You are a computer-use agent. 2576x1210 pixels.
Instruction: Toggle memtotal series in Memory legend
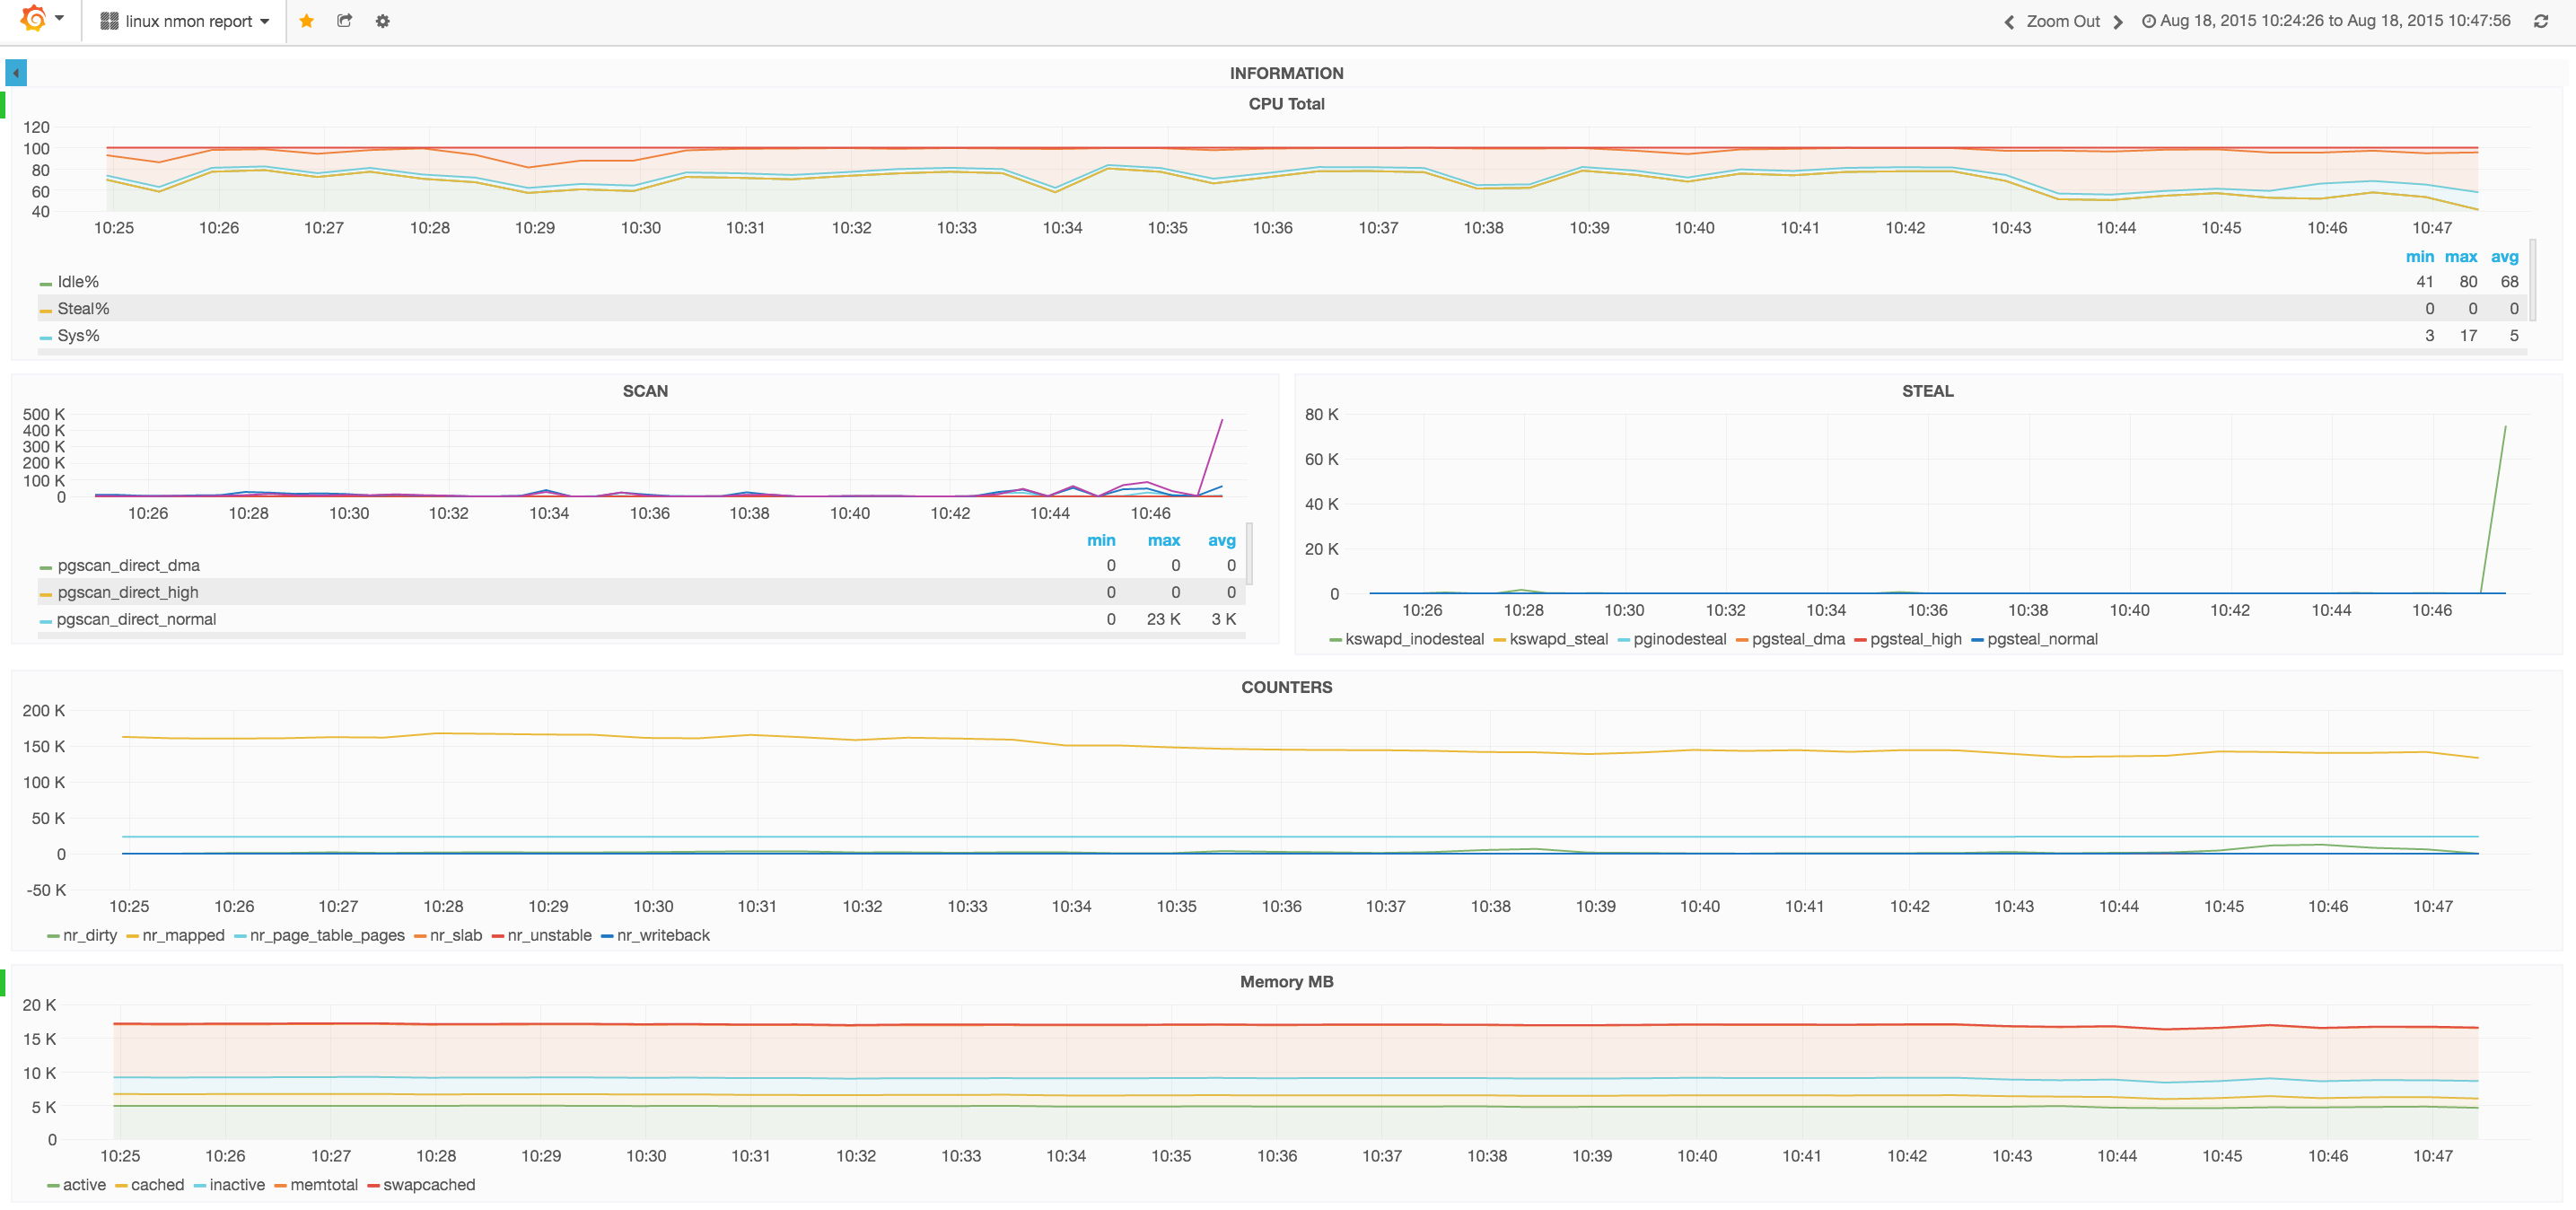(323, 1185)
